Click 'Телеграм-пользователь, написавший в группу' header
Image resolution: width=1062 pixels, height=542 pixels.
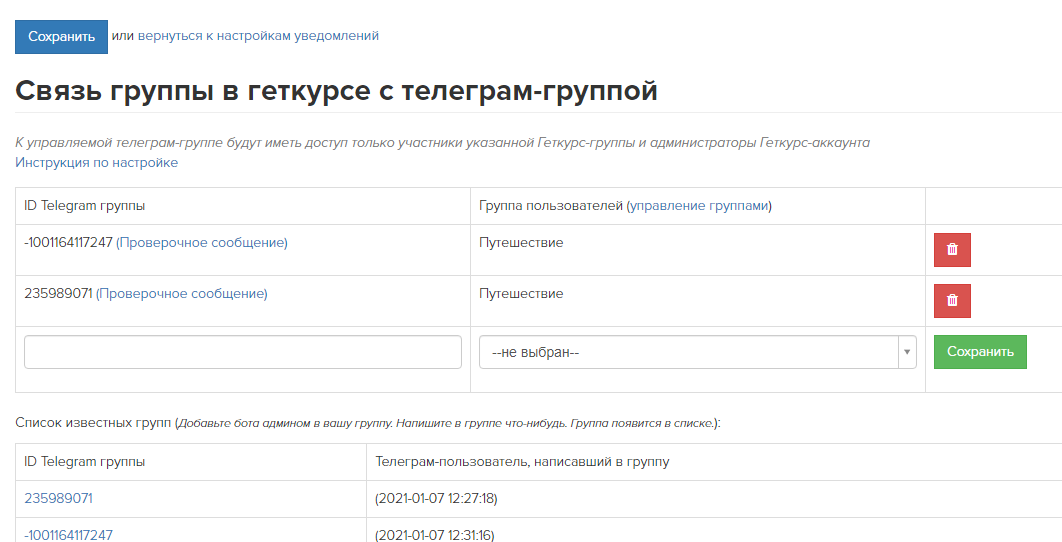(522, 462)
